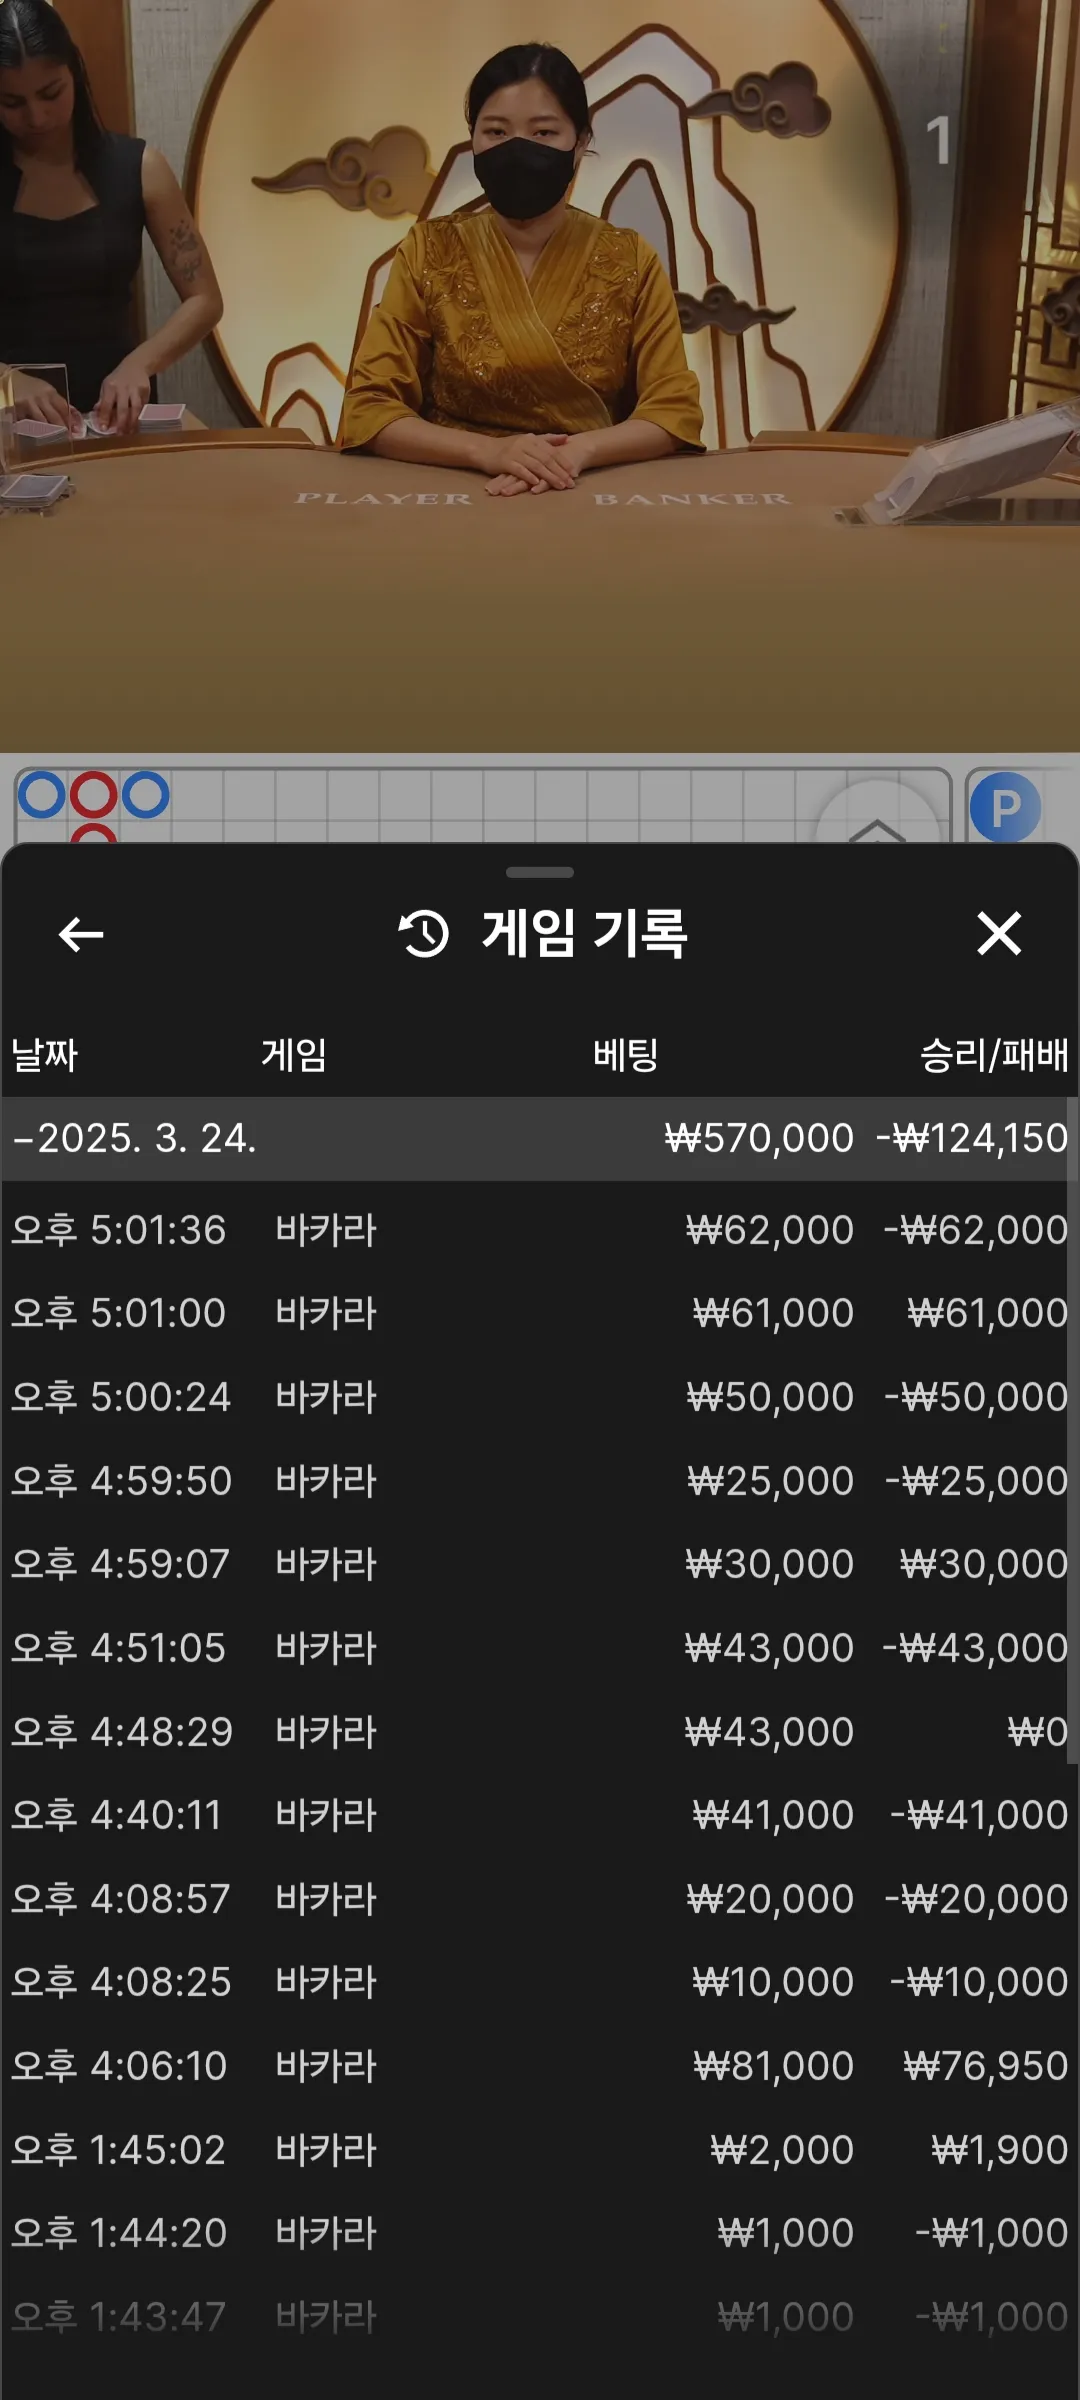Viewport: 1080px width, 2400px height.
Task: Open the 오후 4:40:11 losing bet record
Action: coord(540,1815)
